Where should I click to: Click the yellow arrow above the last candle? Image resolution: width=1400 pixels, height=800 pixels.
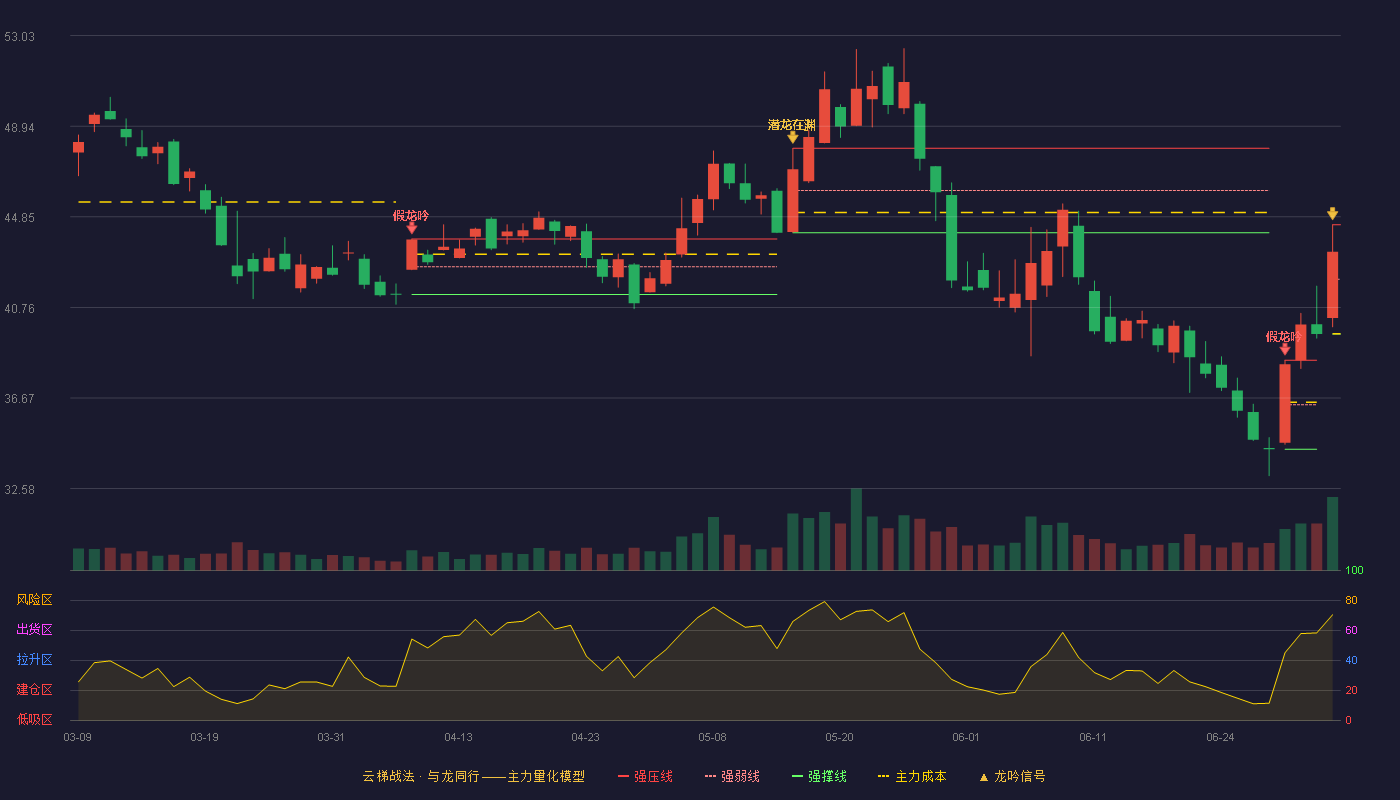pos(1332,214)
